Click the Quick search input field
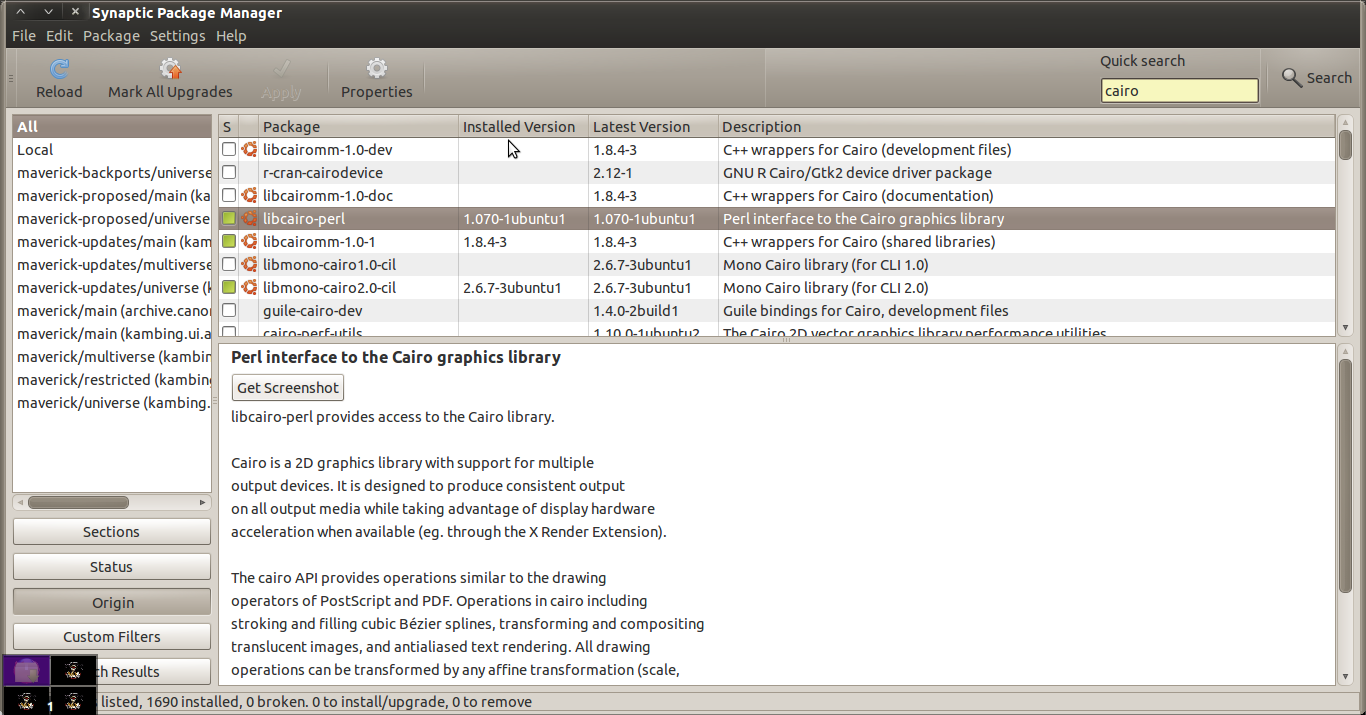The image size is (1366, 715). click(x=1179, y=90)
